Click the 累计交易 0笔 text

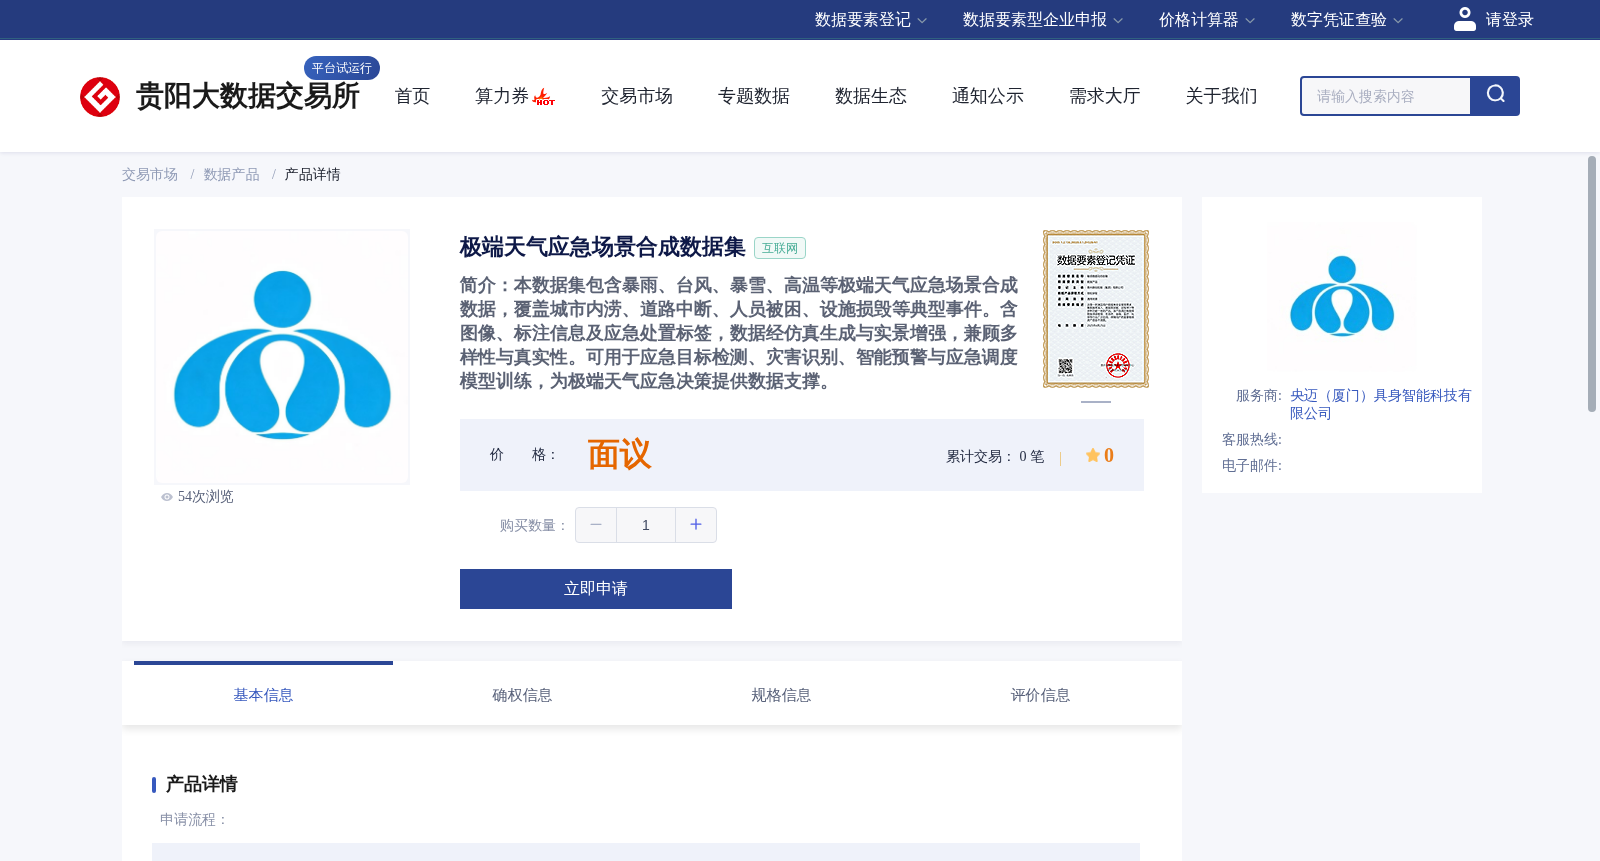tap(995, 456)
